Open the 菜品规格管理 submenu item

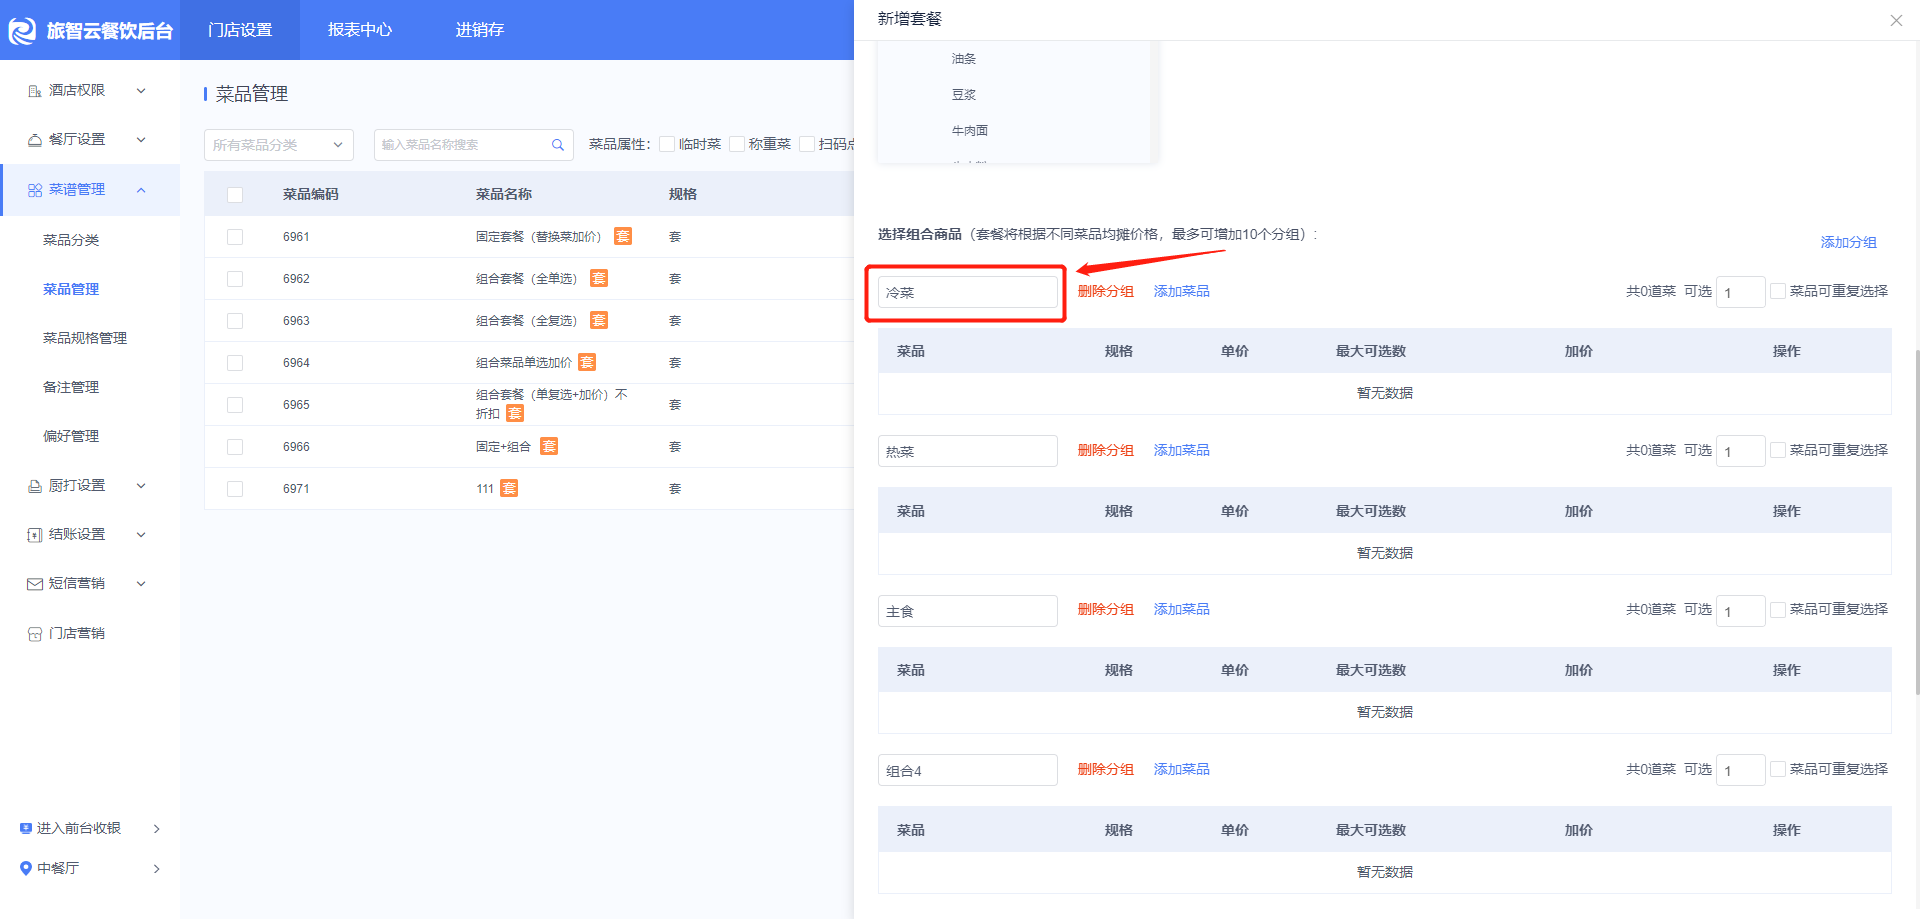click(85, 338)
